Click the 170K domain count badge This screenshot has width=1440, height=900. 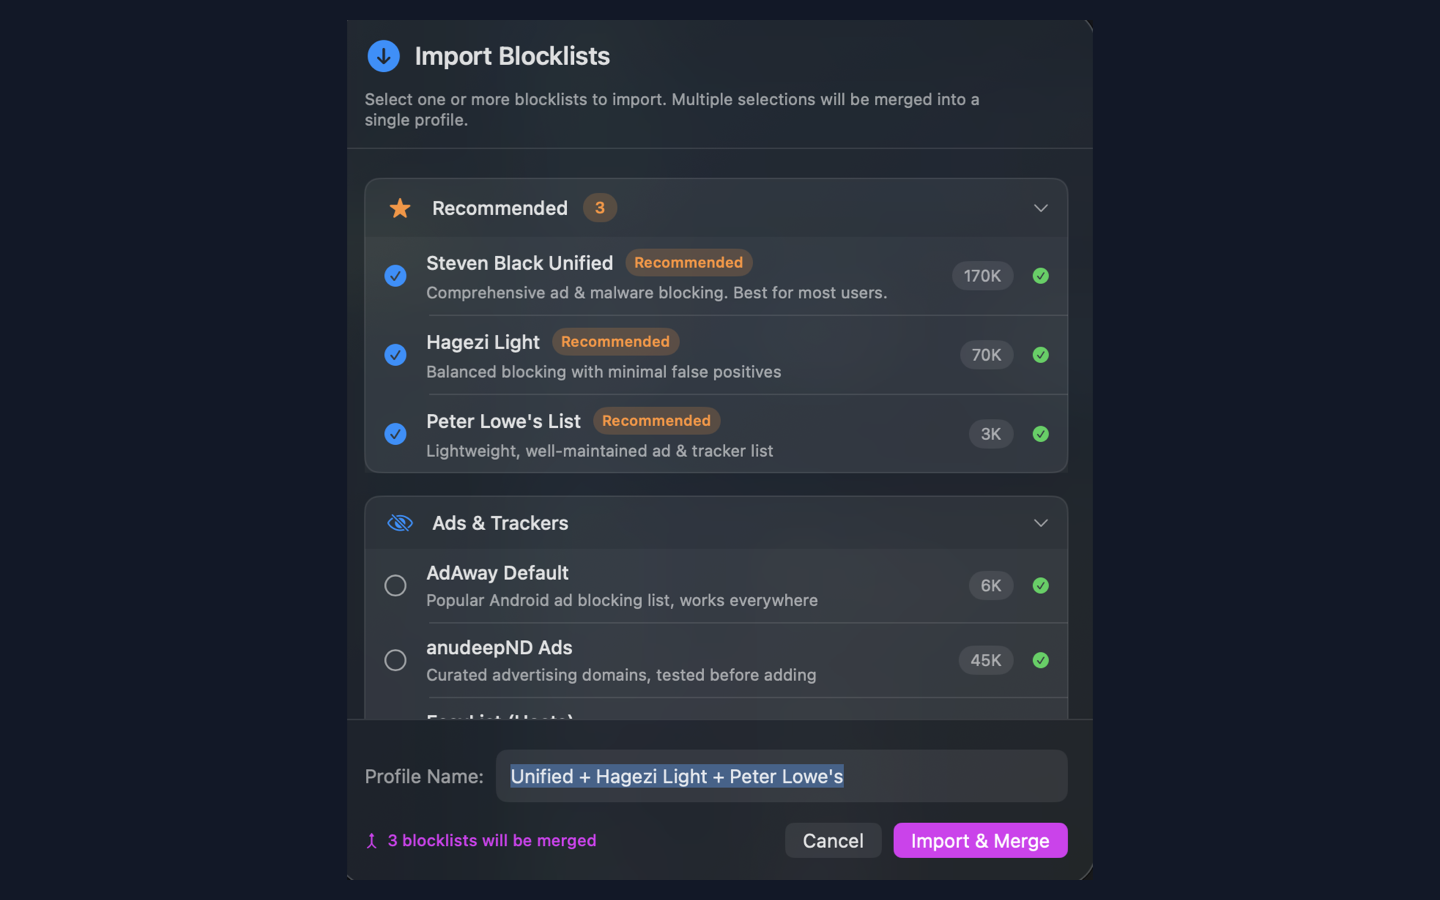point(982,276)
